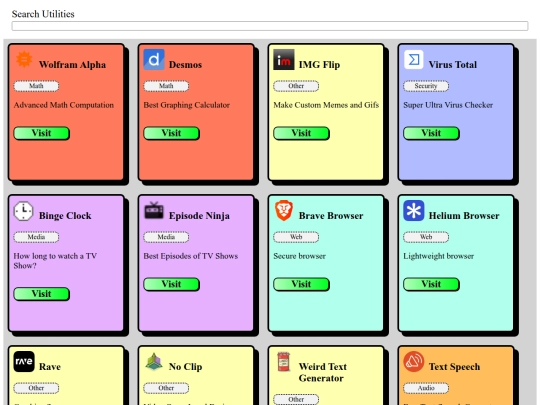This screenshot has height=405, width=540.
Task: Choose the Media tag on Episode Ninja
Action: (166, 237)
